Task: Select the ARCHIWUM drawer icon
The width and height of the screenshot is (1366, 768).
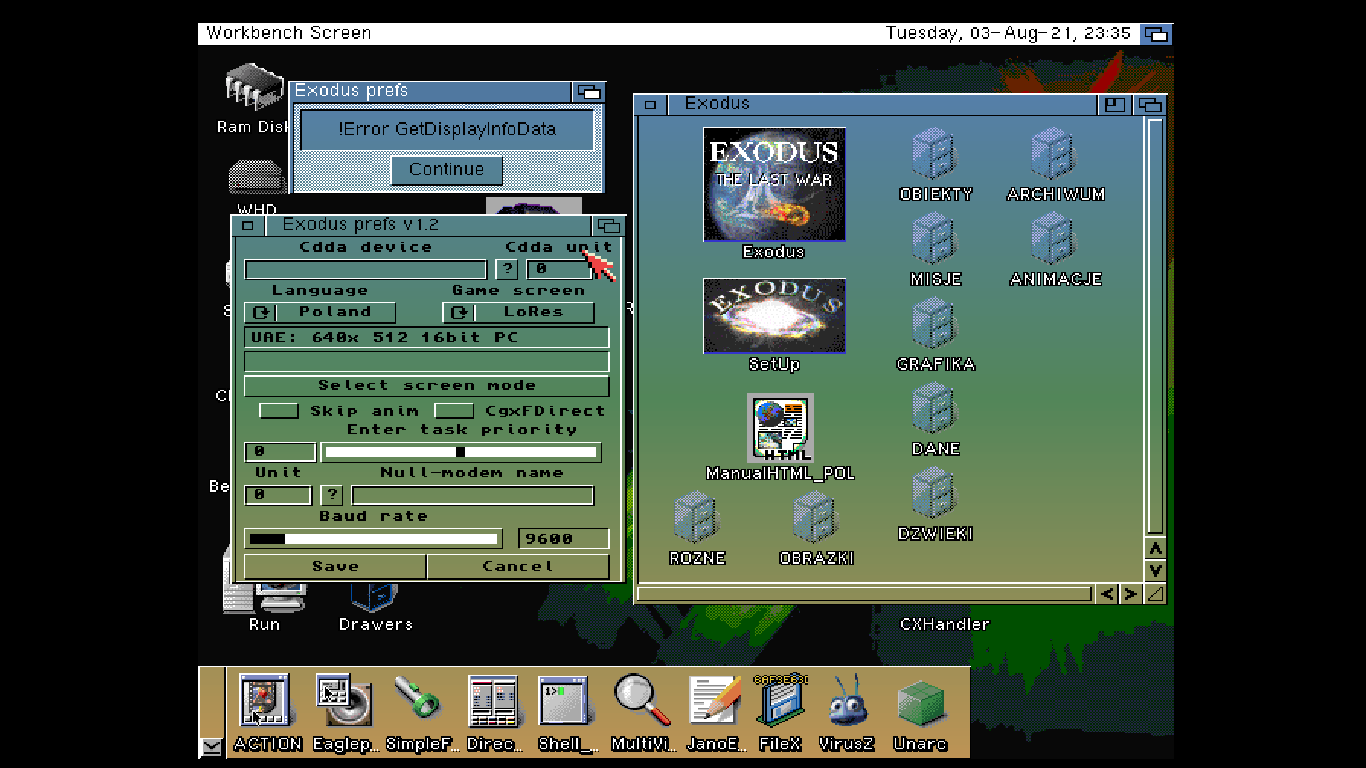Action: 1055,154
